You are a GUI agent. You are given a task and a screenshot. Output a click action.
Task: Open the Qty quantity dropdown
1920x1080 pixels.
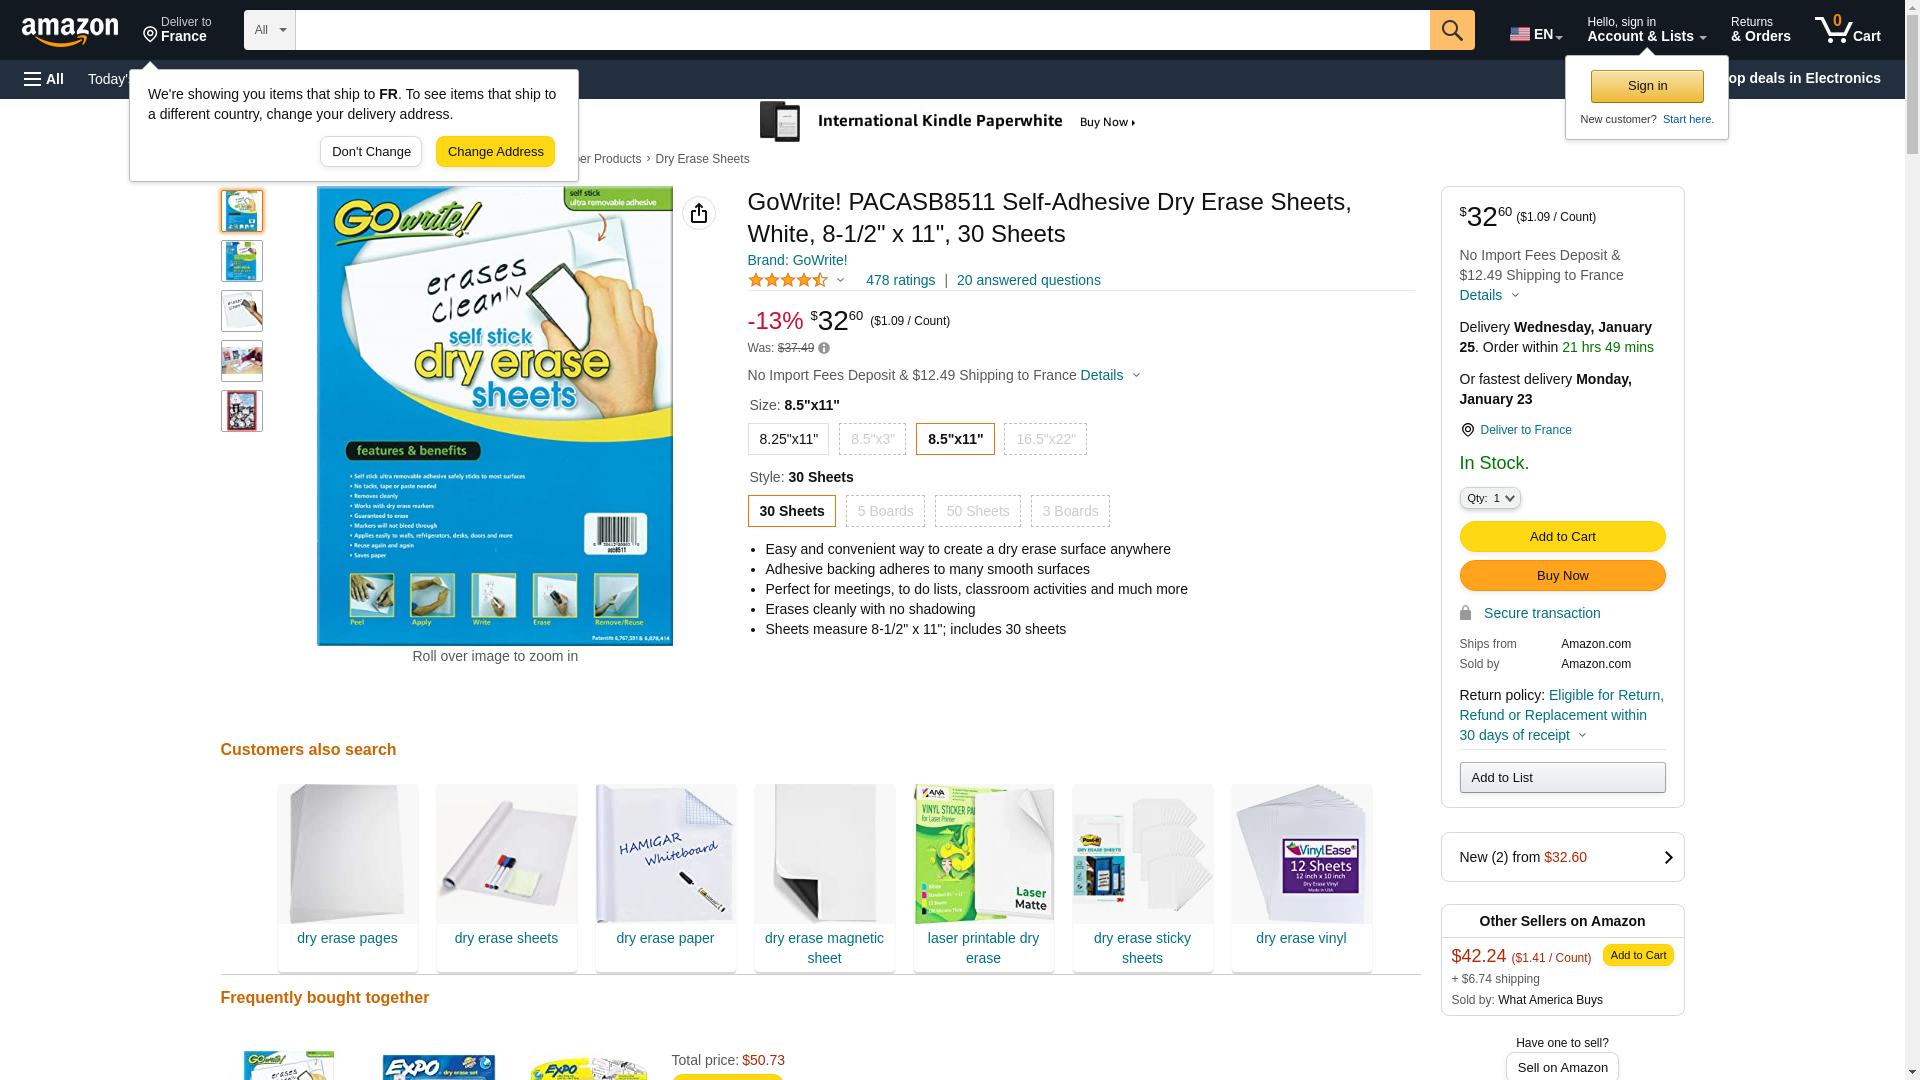point(1490,498)
